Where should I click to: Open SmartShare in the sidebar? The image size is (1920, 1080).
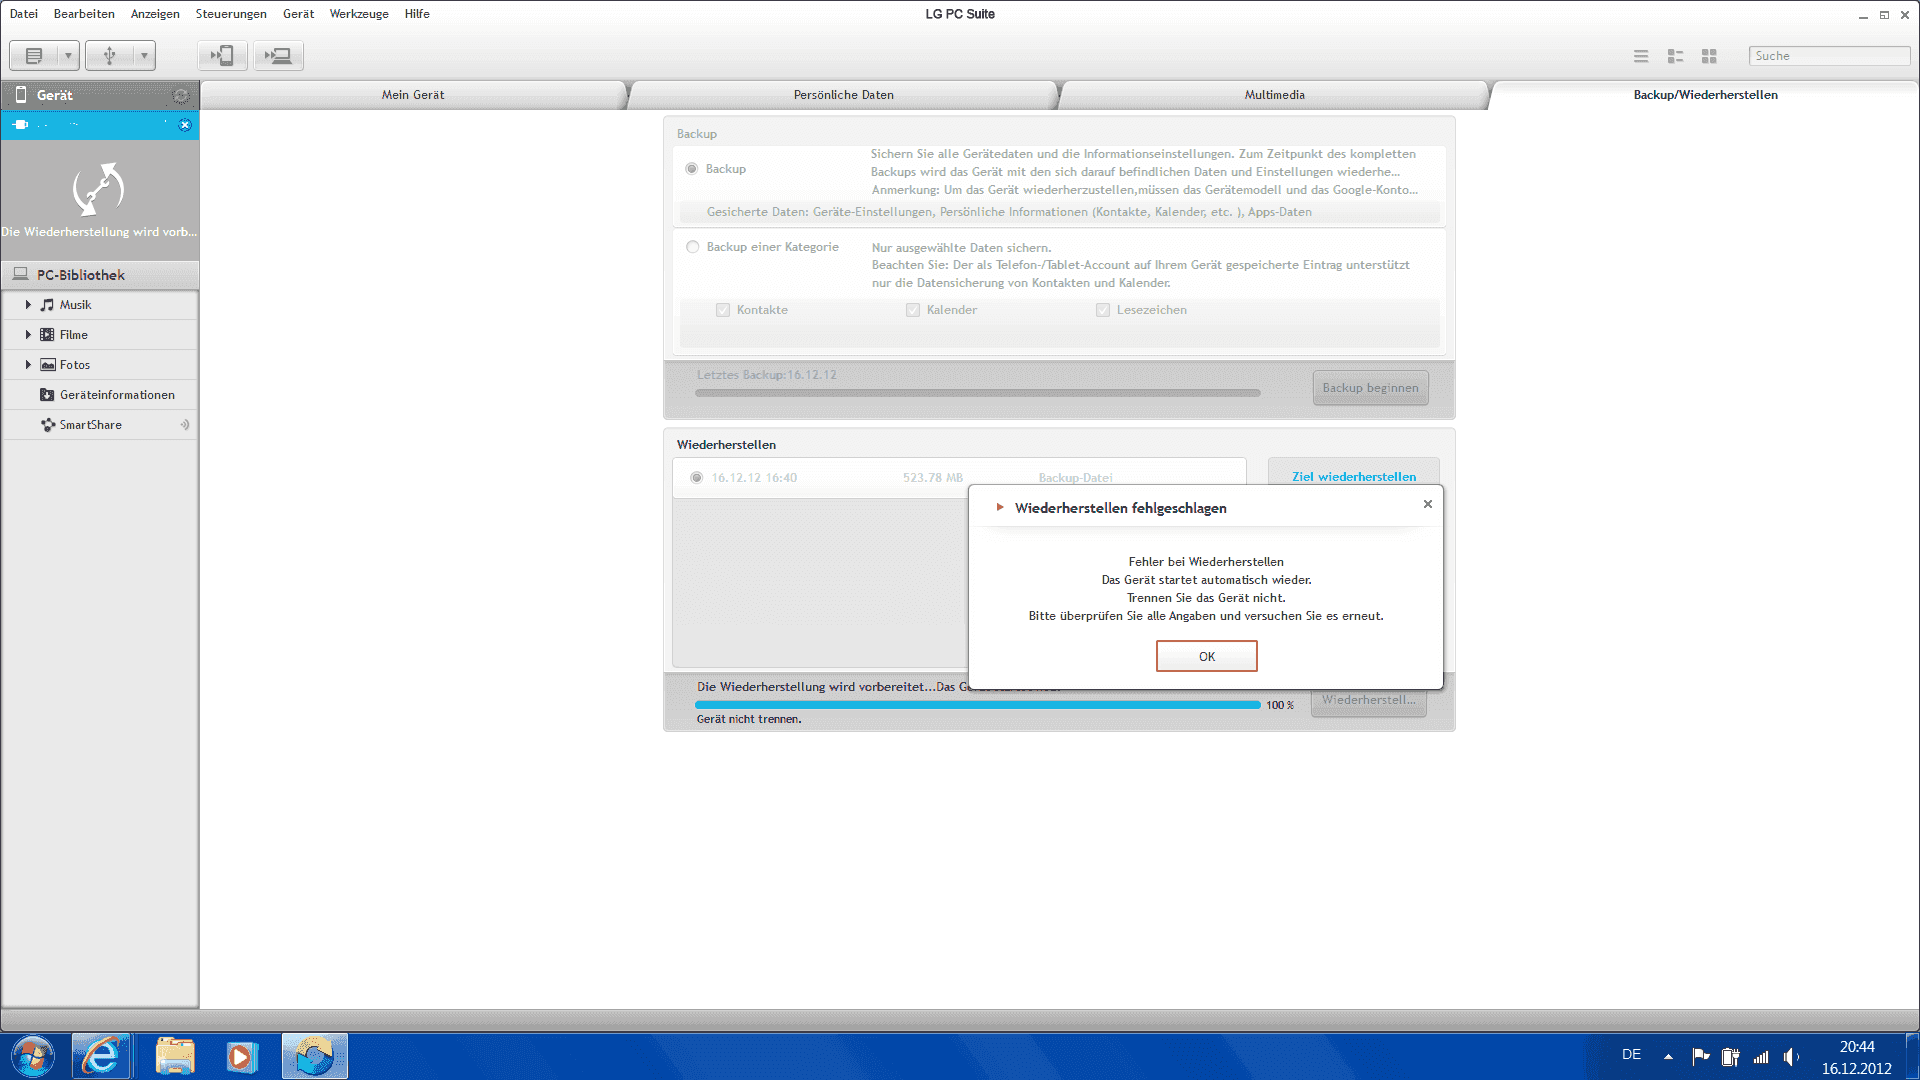[90, 425]
